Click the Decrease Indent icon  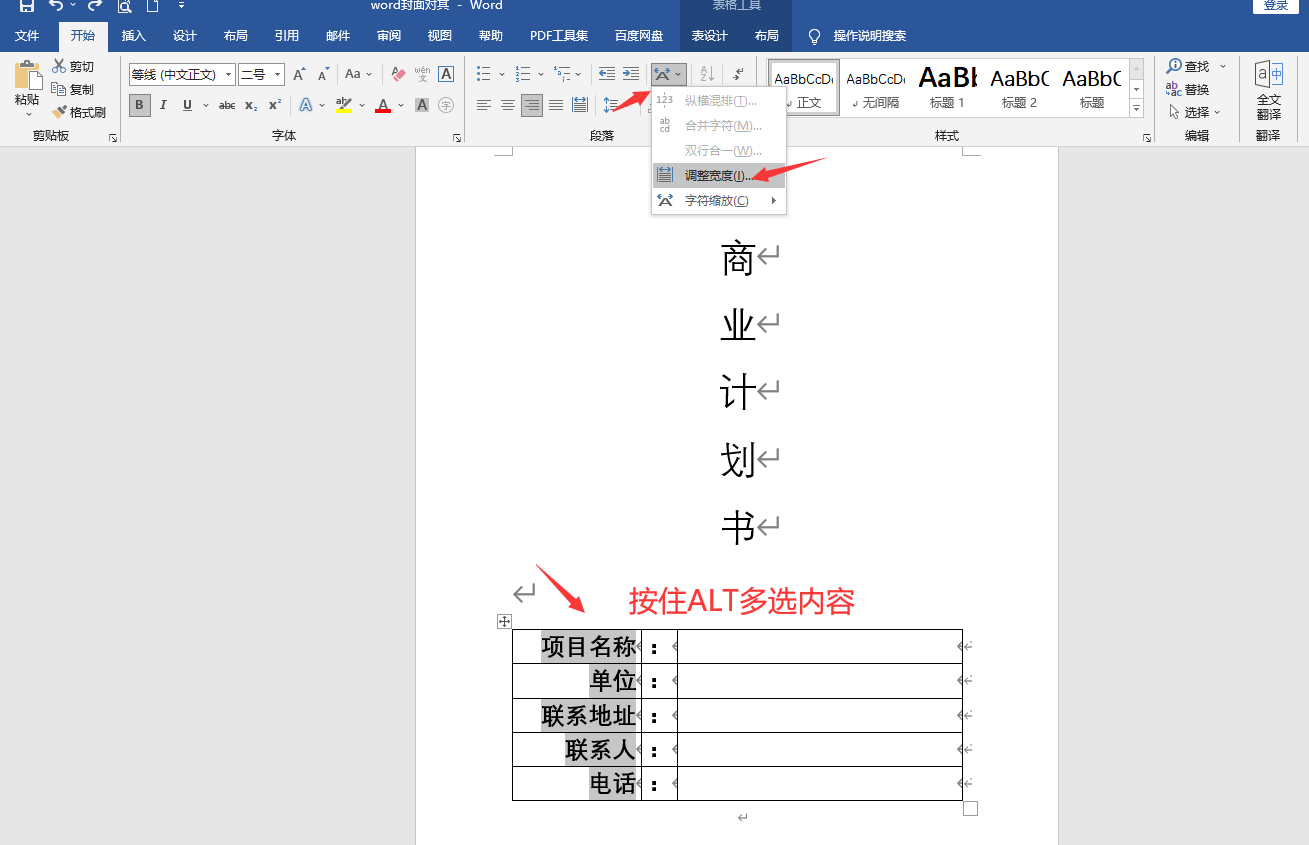607,74
